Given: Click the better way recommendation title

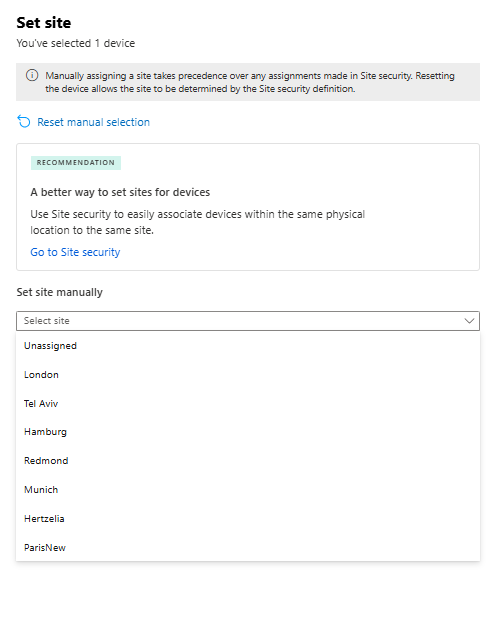Looking at the screenshot, I should [120, 192].
